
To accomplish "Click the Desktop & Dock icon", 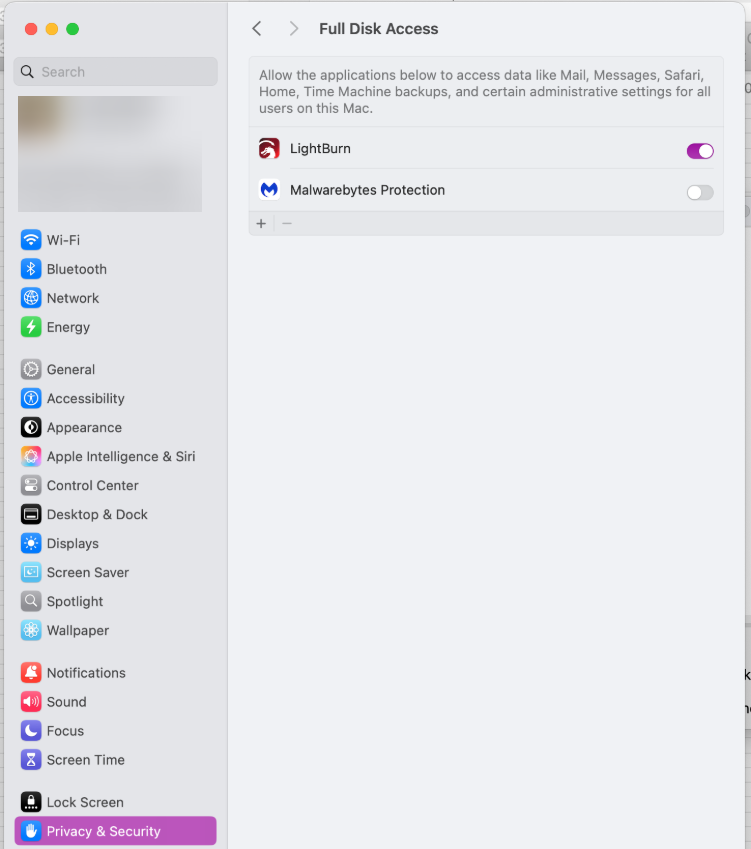I will pos(31,514).
